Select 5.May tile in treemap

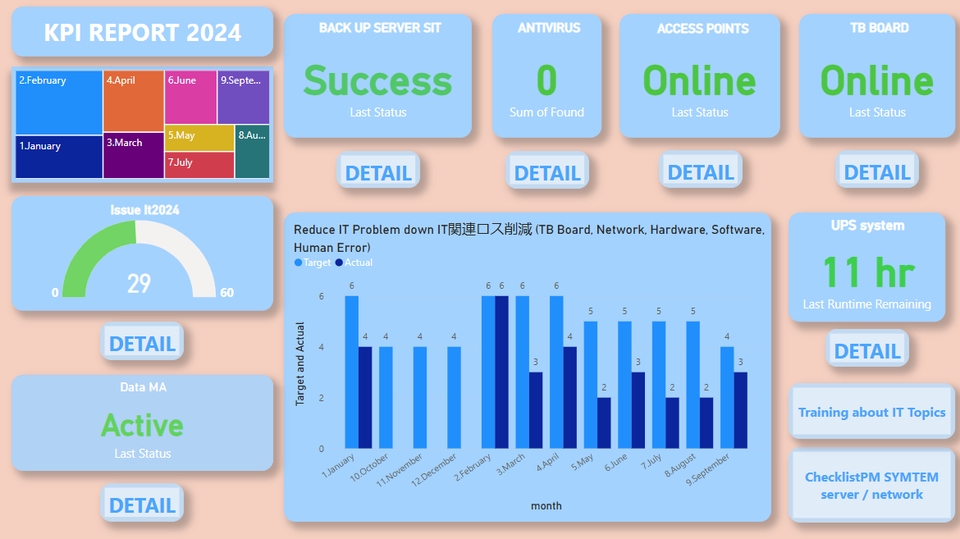tap(200, 138)
